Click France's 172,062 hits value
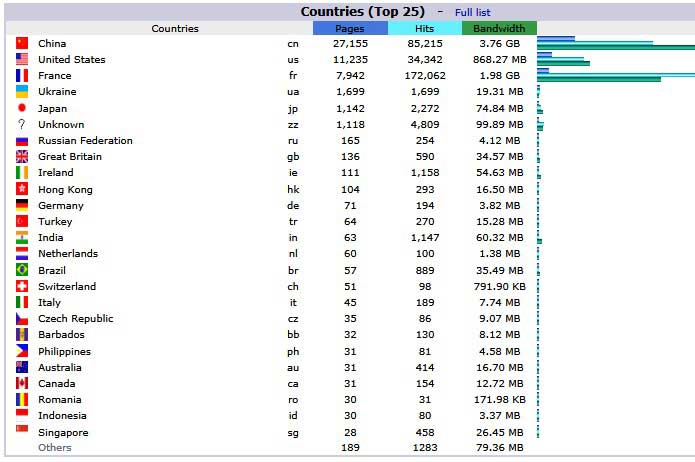Screen dimensions: 695x462 pos(425,75)
